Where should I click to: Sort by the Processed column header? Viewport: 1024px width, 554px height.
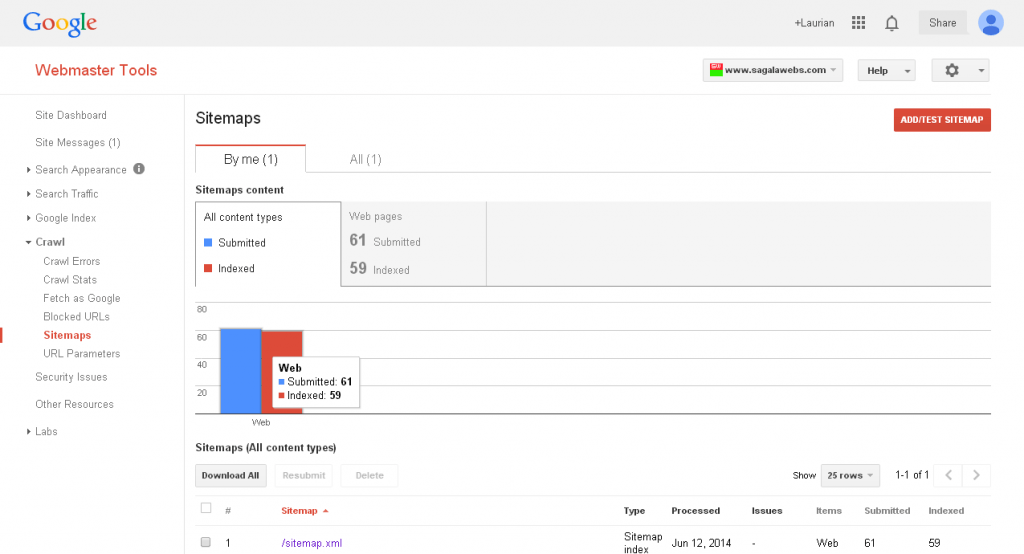[696, 511]
